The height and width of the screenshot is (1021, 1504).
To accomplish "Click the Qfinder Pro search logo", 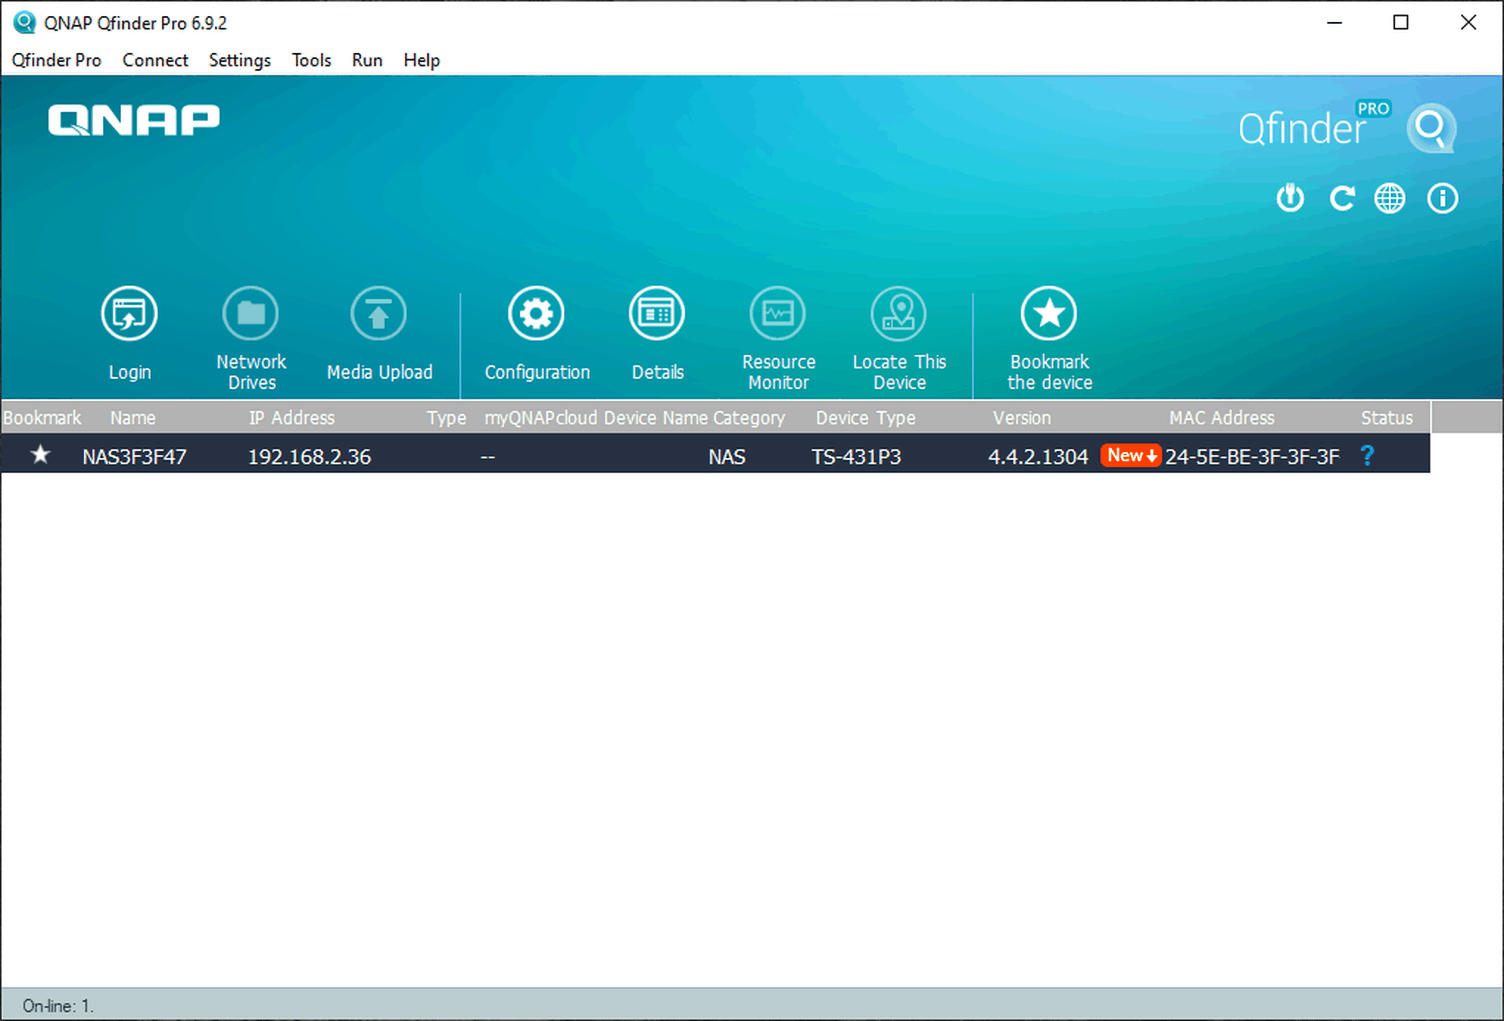I will click(1431, 128).
